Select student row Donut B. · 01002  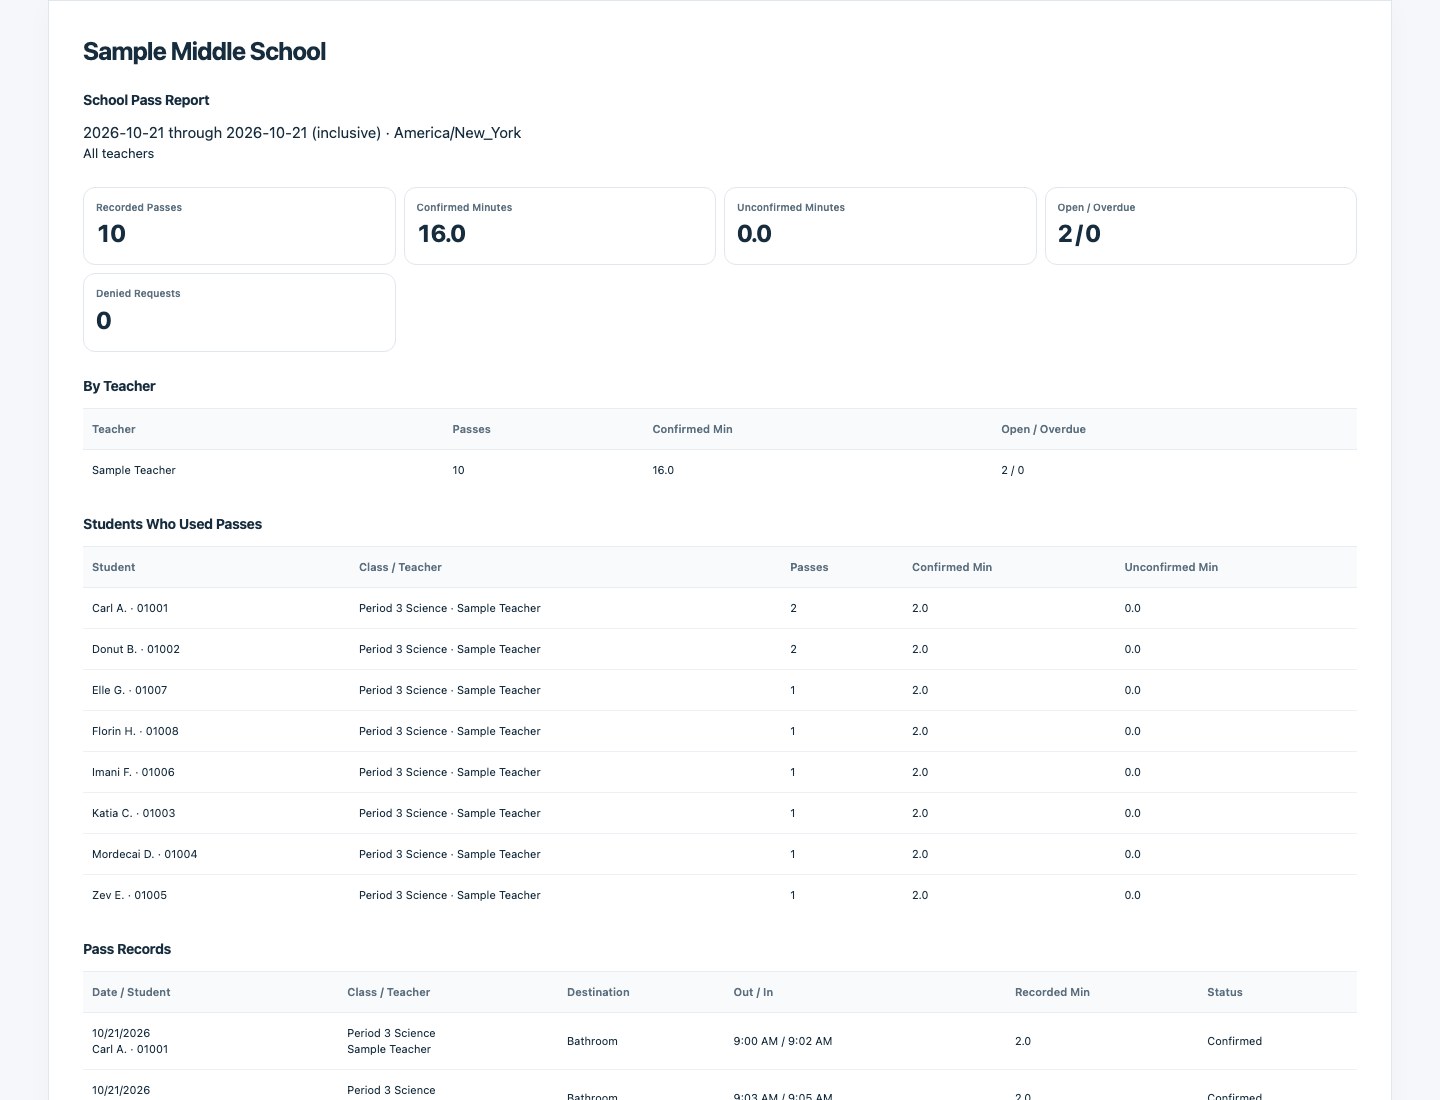[x=720, y=649]
